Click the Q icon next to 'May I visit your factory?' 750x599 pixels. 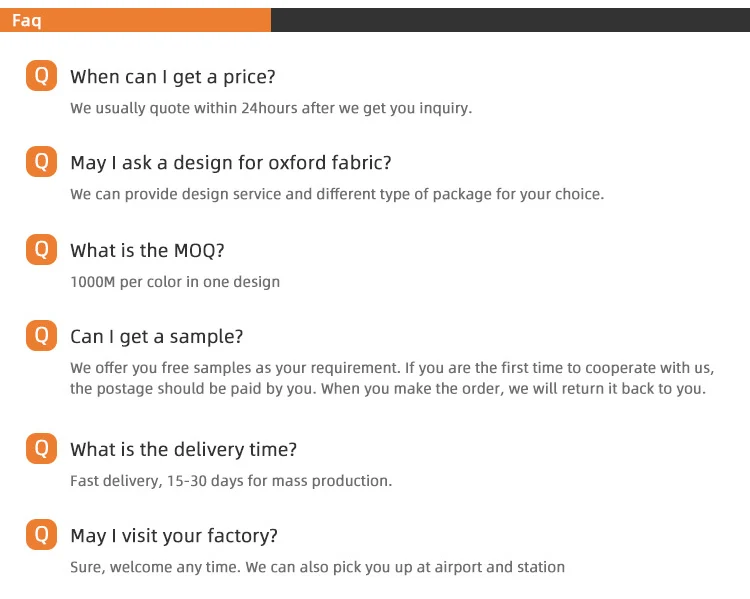click(41, 536)
